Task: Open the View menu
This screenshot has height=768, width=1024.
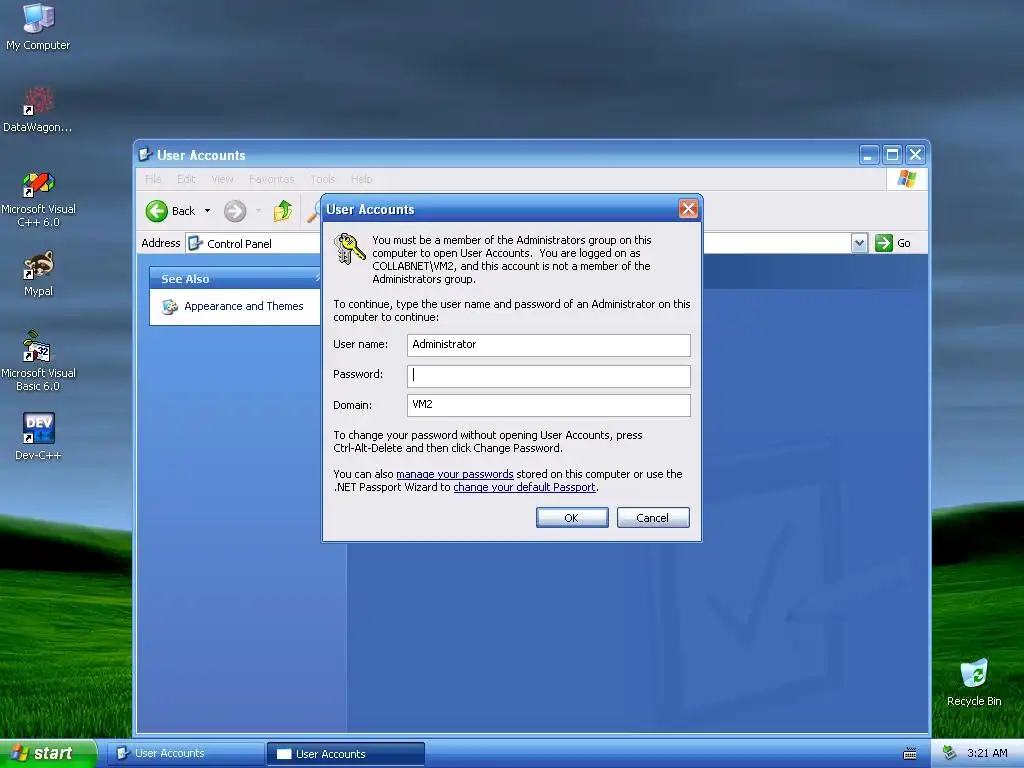Action: click(222, 179)
